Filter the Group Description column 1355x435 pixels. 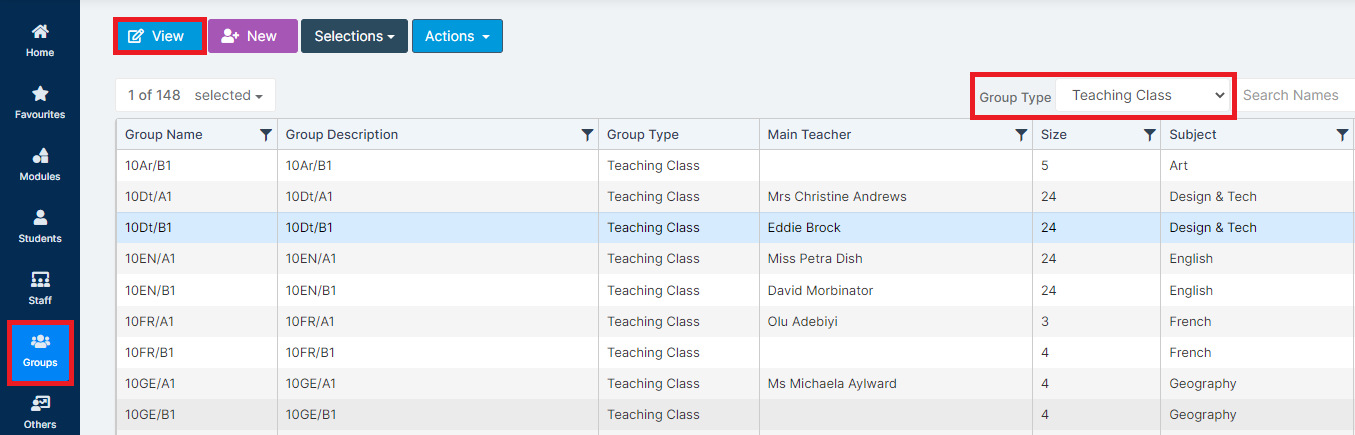point(587,135)
